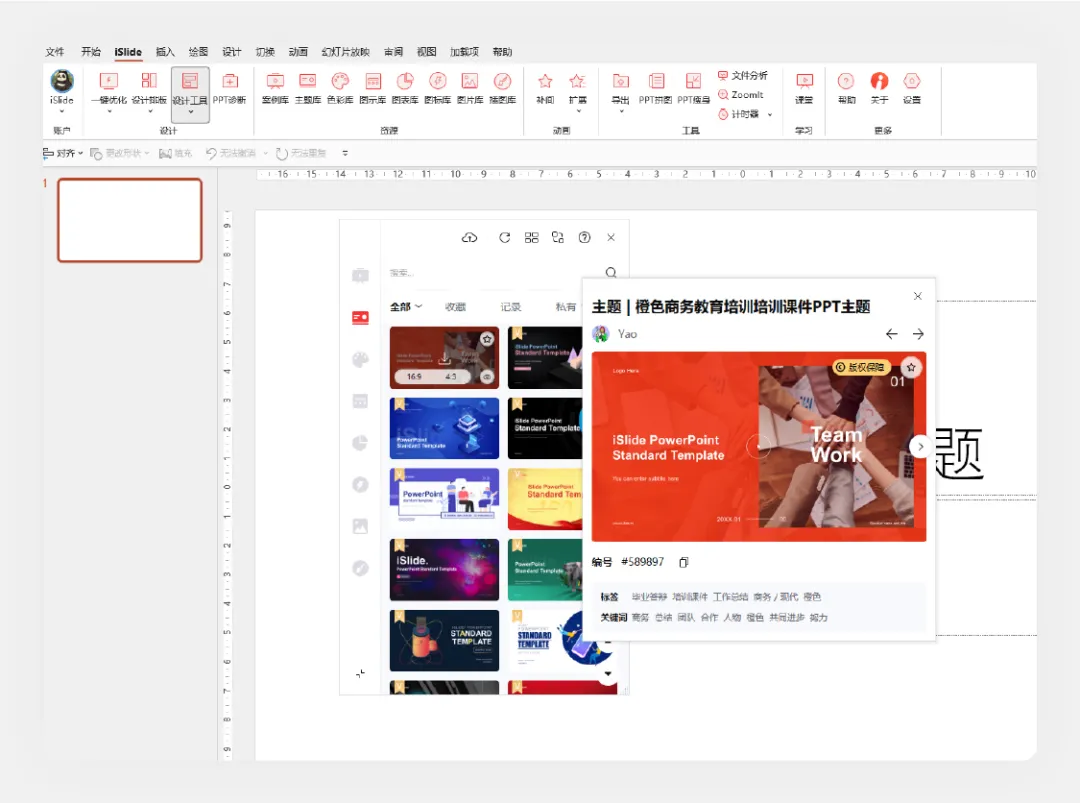
Task: Open the ZoomIt tool
Action: point(743,93)
